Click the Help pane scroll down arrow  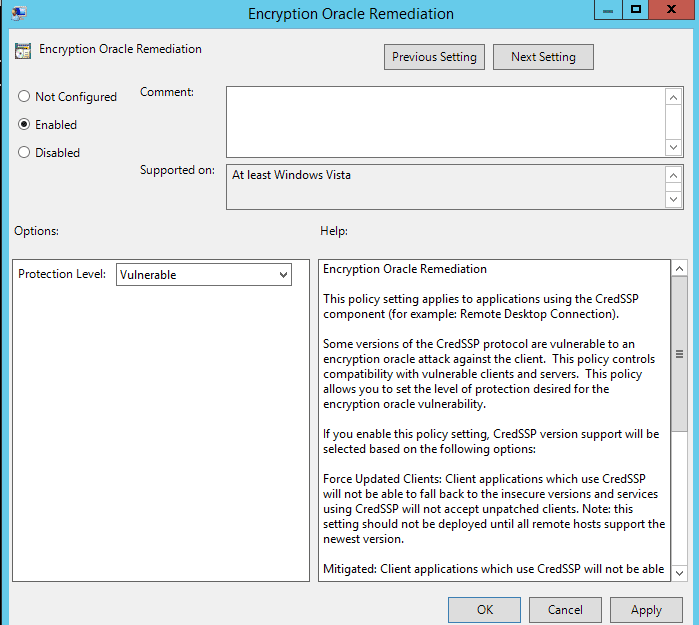click(x=679, y=573)
